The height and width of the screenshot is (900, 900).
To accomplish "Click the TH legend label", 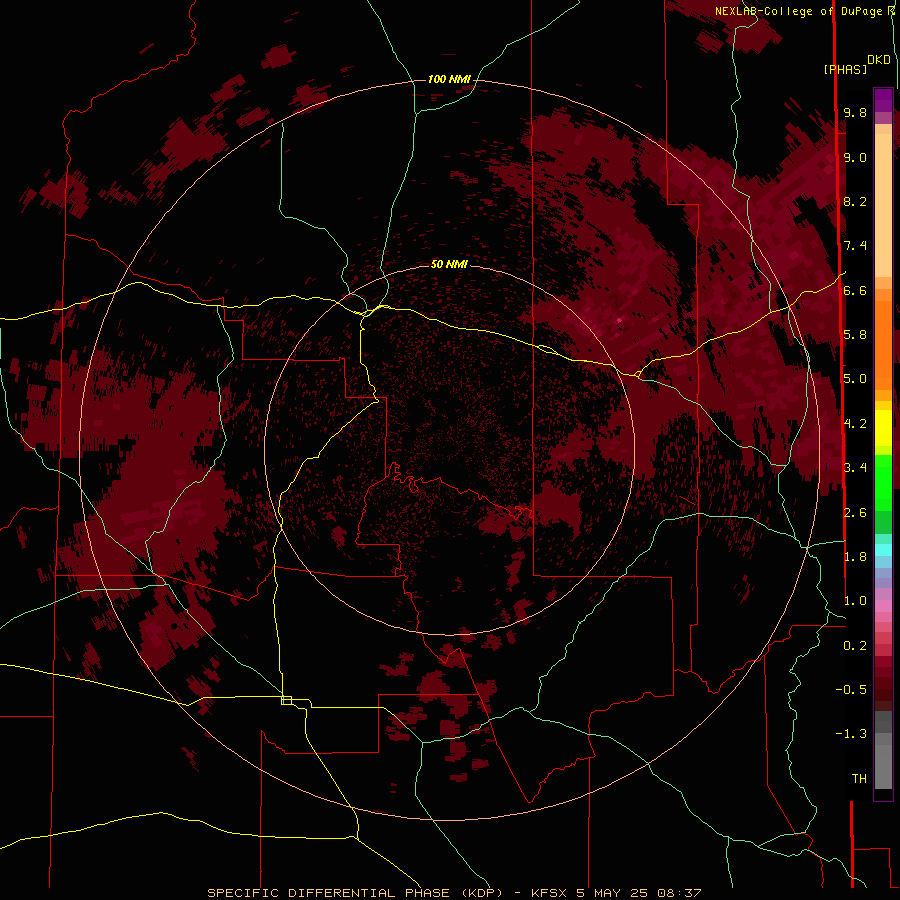I will 859,779.
